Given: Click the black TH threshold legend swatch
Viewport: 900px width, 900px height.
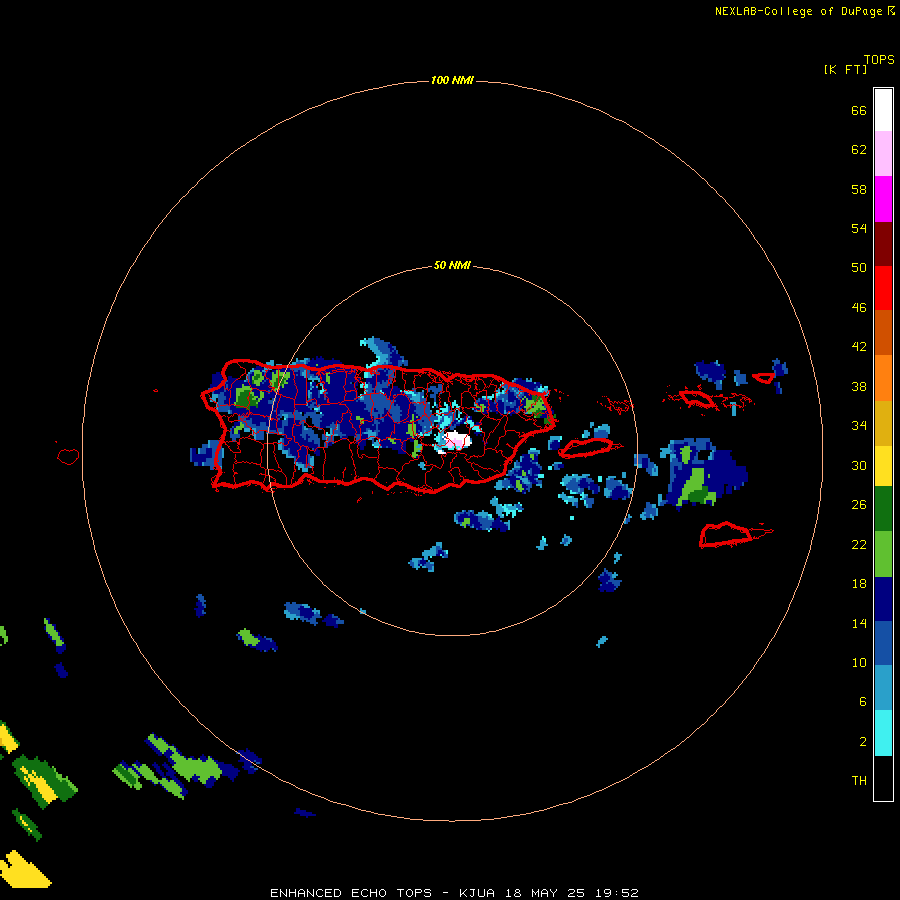Looking at the screenshot, I should click(883, 778).
